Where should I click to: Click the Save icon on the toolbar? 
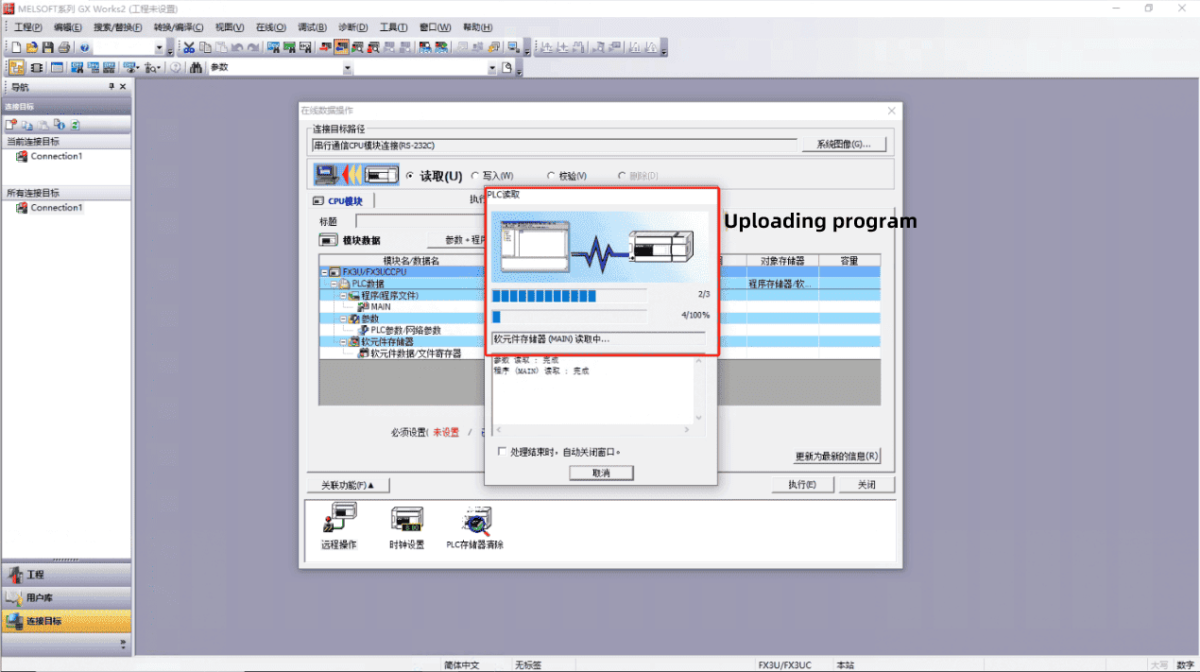click(x=47, y=46)
